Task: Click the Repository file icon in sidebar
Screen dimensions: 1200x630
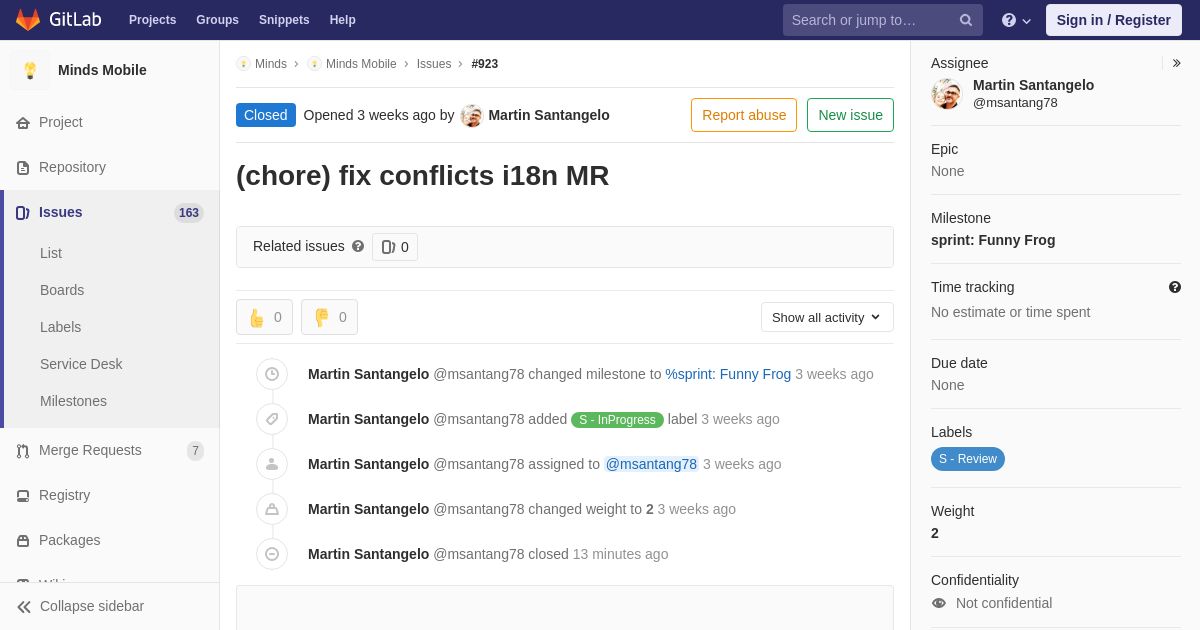Action: point(23,167)
